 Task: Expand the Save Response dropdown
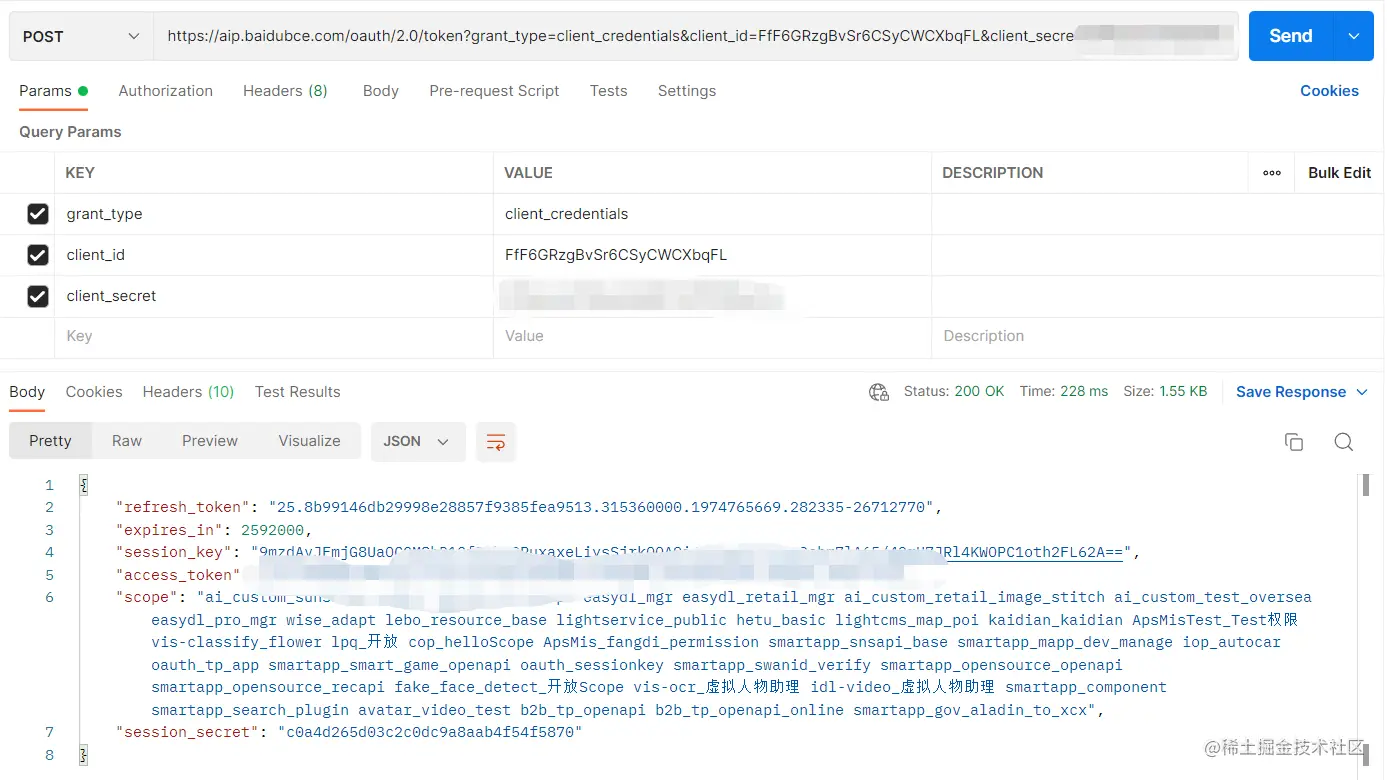point(1362,392)
